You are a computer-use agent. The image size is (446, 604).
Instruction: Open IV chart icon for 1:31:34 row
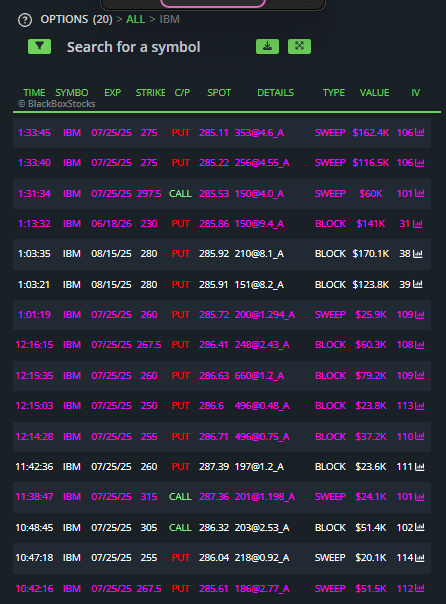(420, 193)
